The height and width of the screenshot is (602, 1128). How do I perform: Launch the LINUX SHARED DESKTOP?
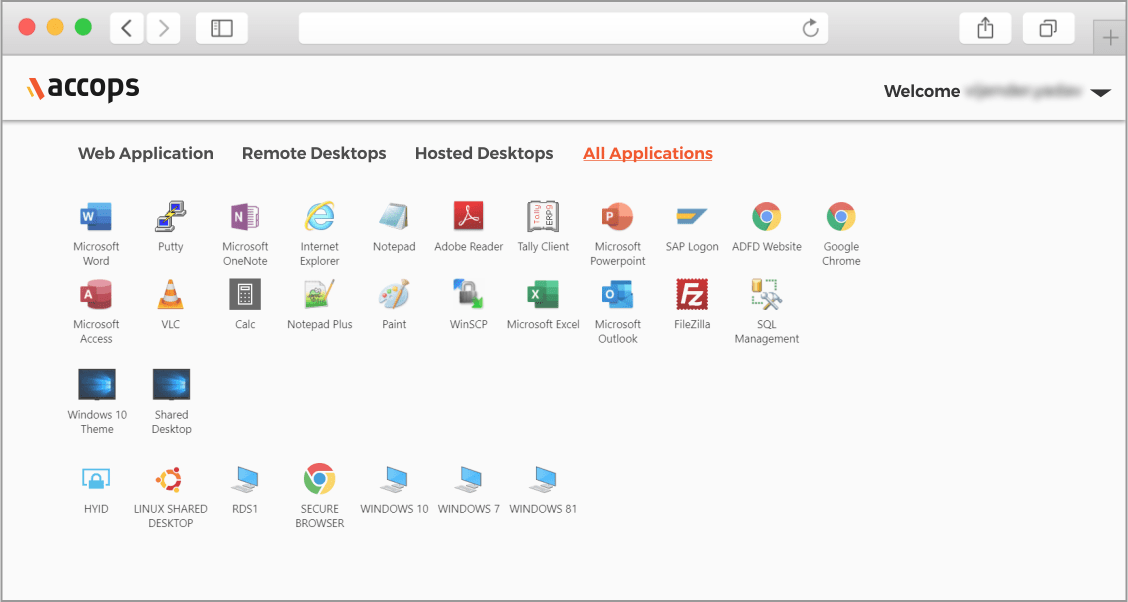click(x=170, y=478)
